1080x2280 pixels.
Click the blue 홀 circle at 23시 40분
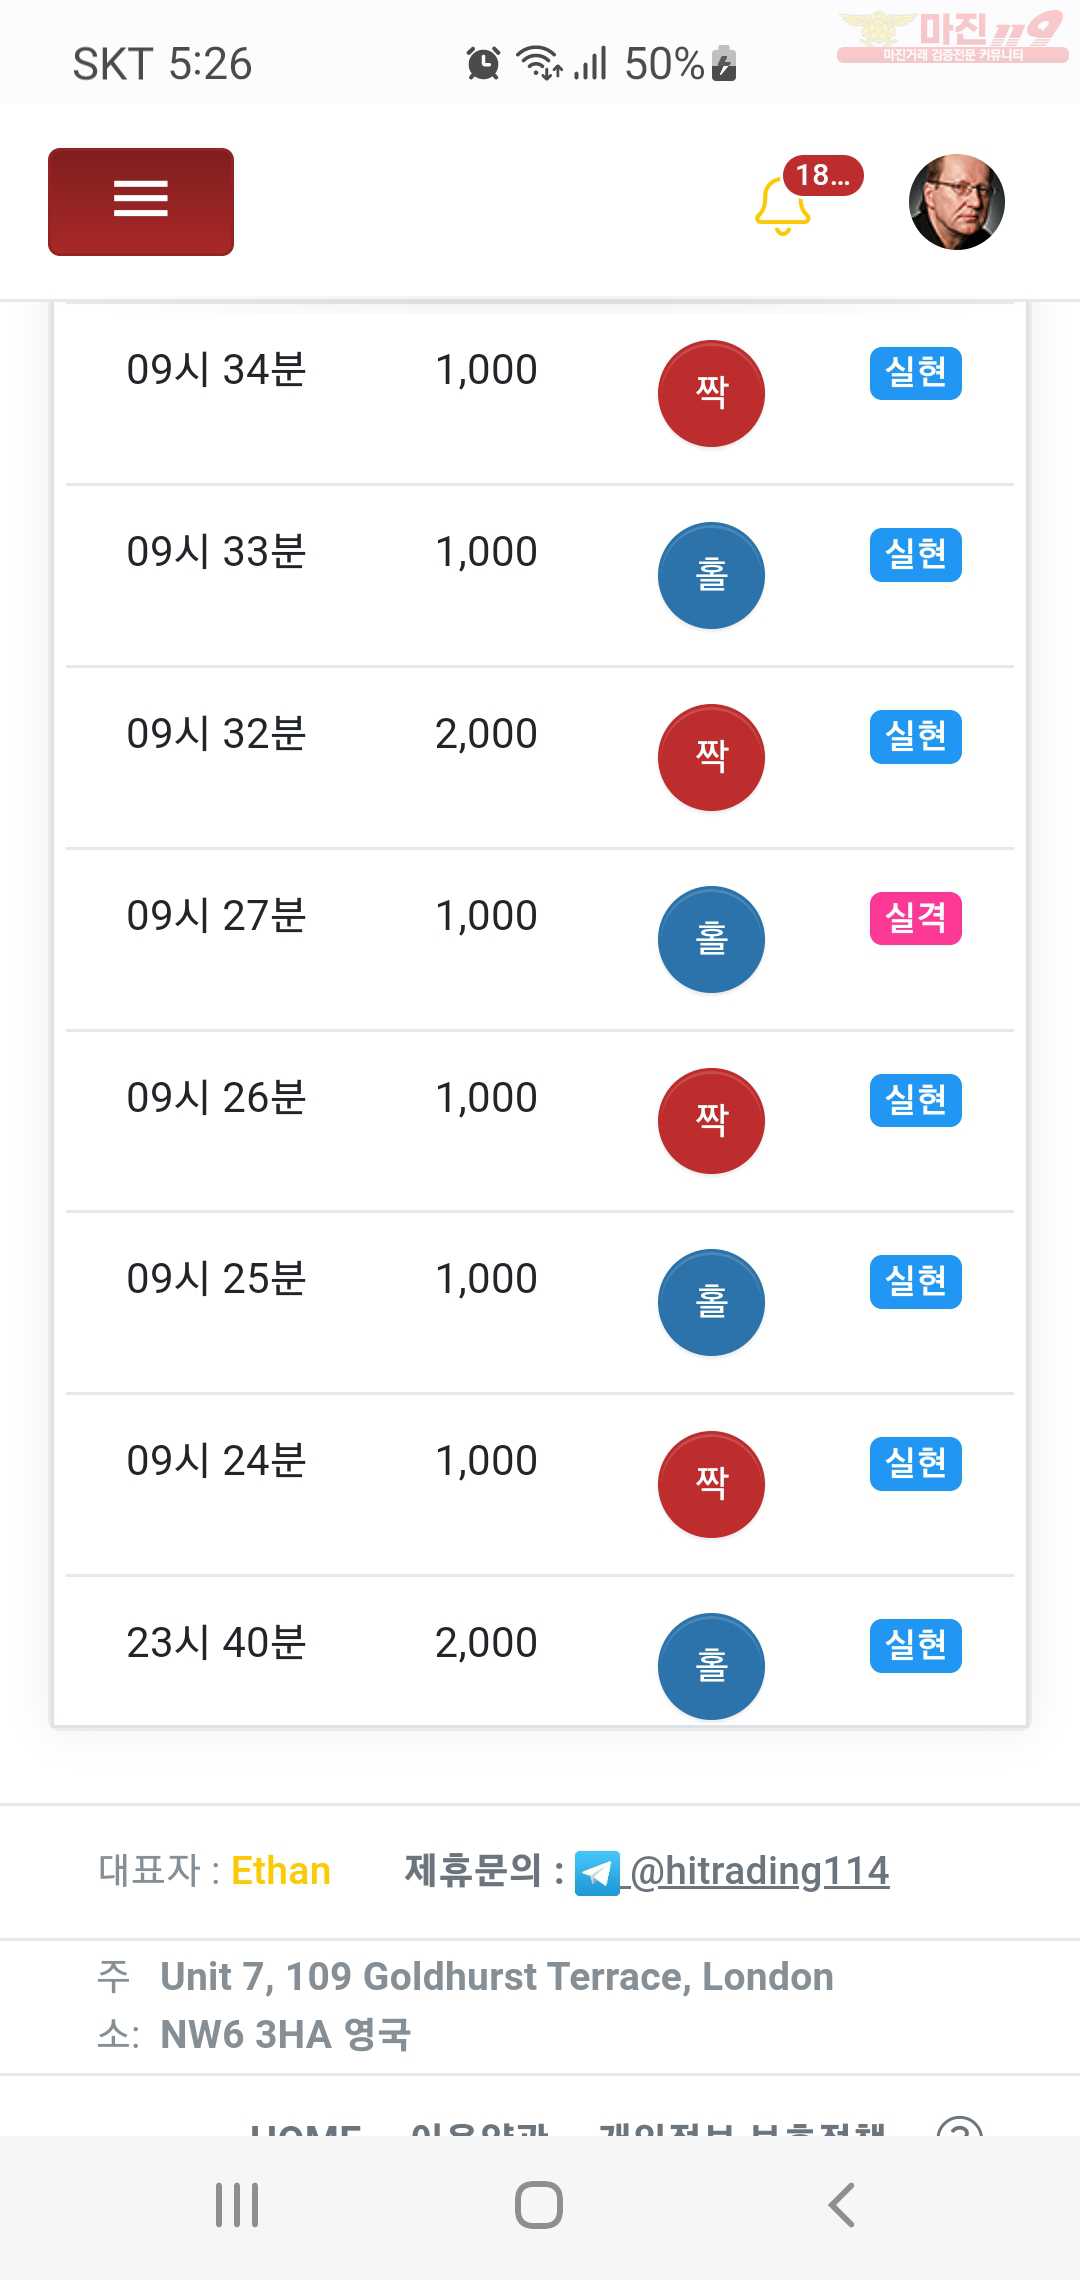[x=711, y=1666]
